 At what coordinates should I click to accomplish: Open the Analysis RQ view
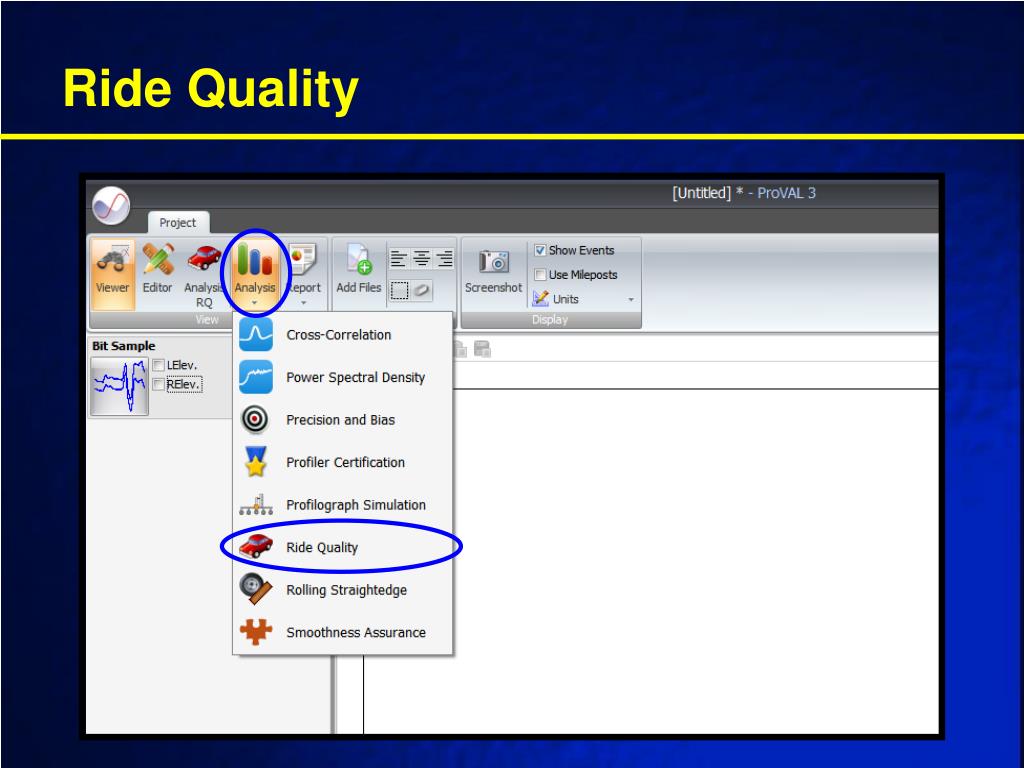coord(203,274)
